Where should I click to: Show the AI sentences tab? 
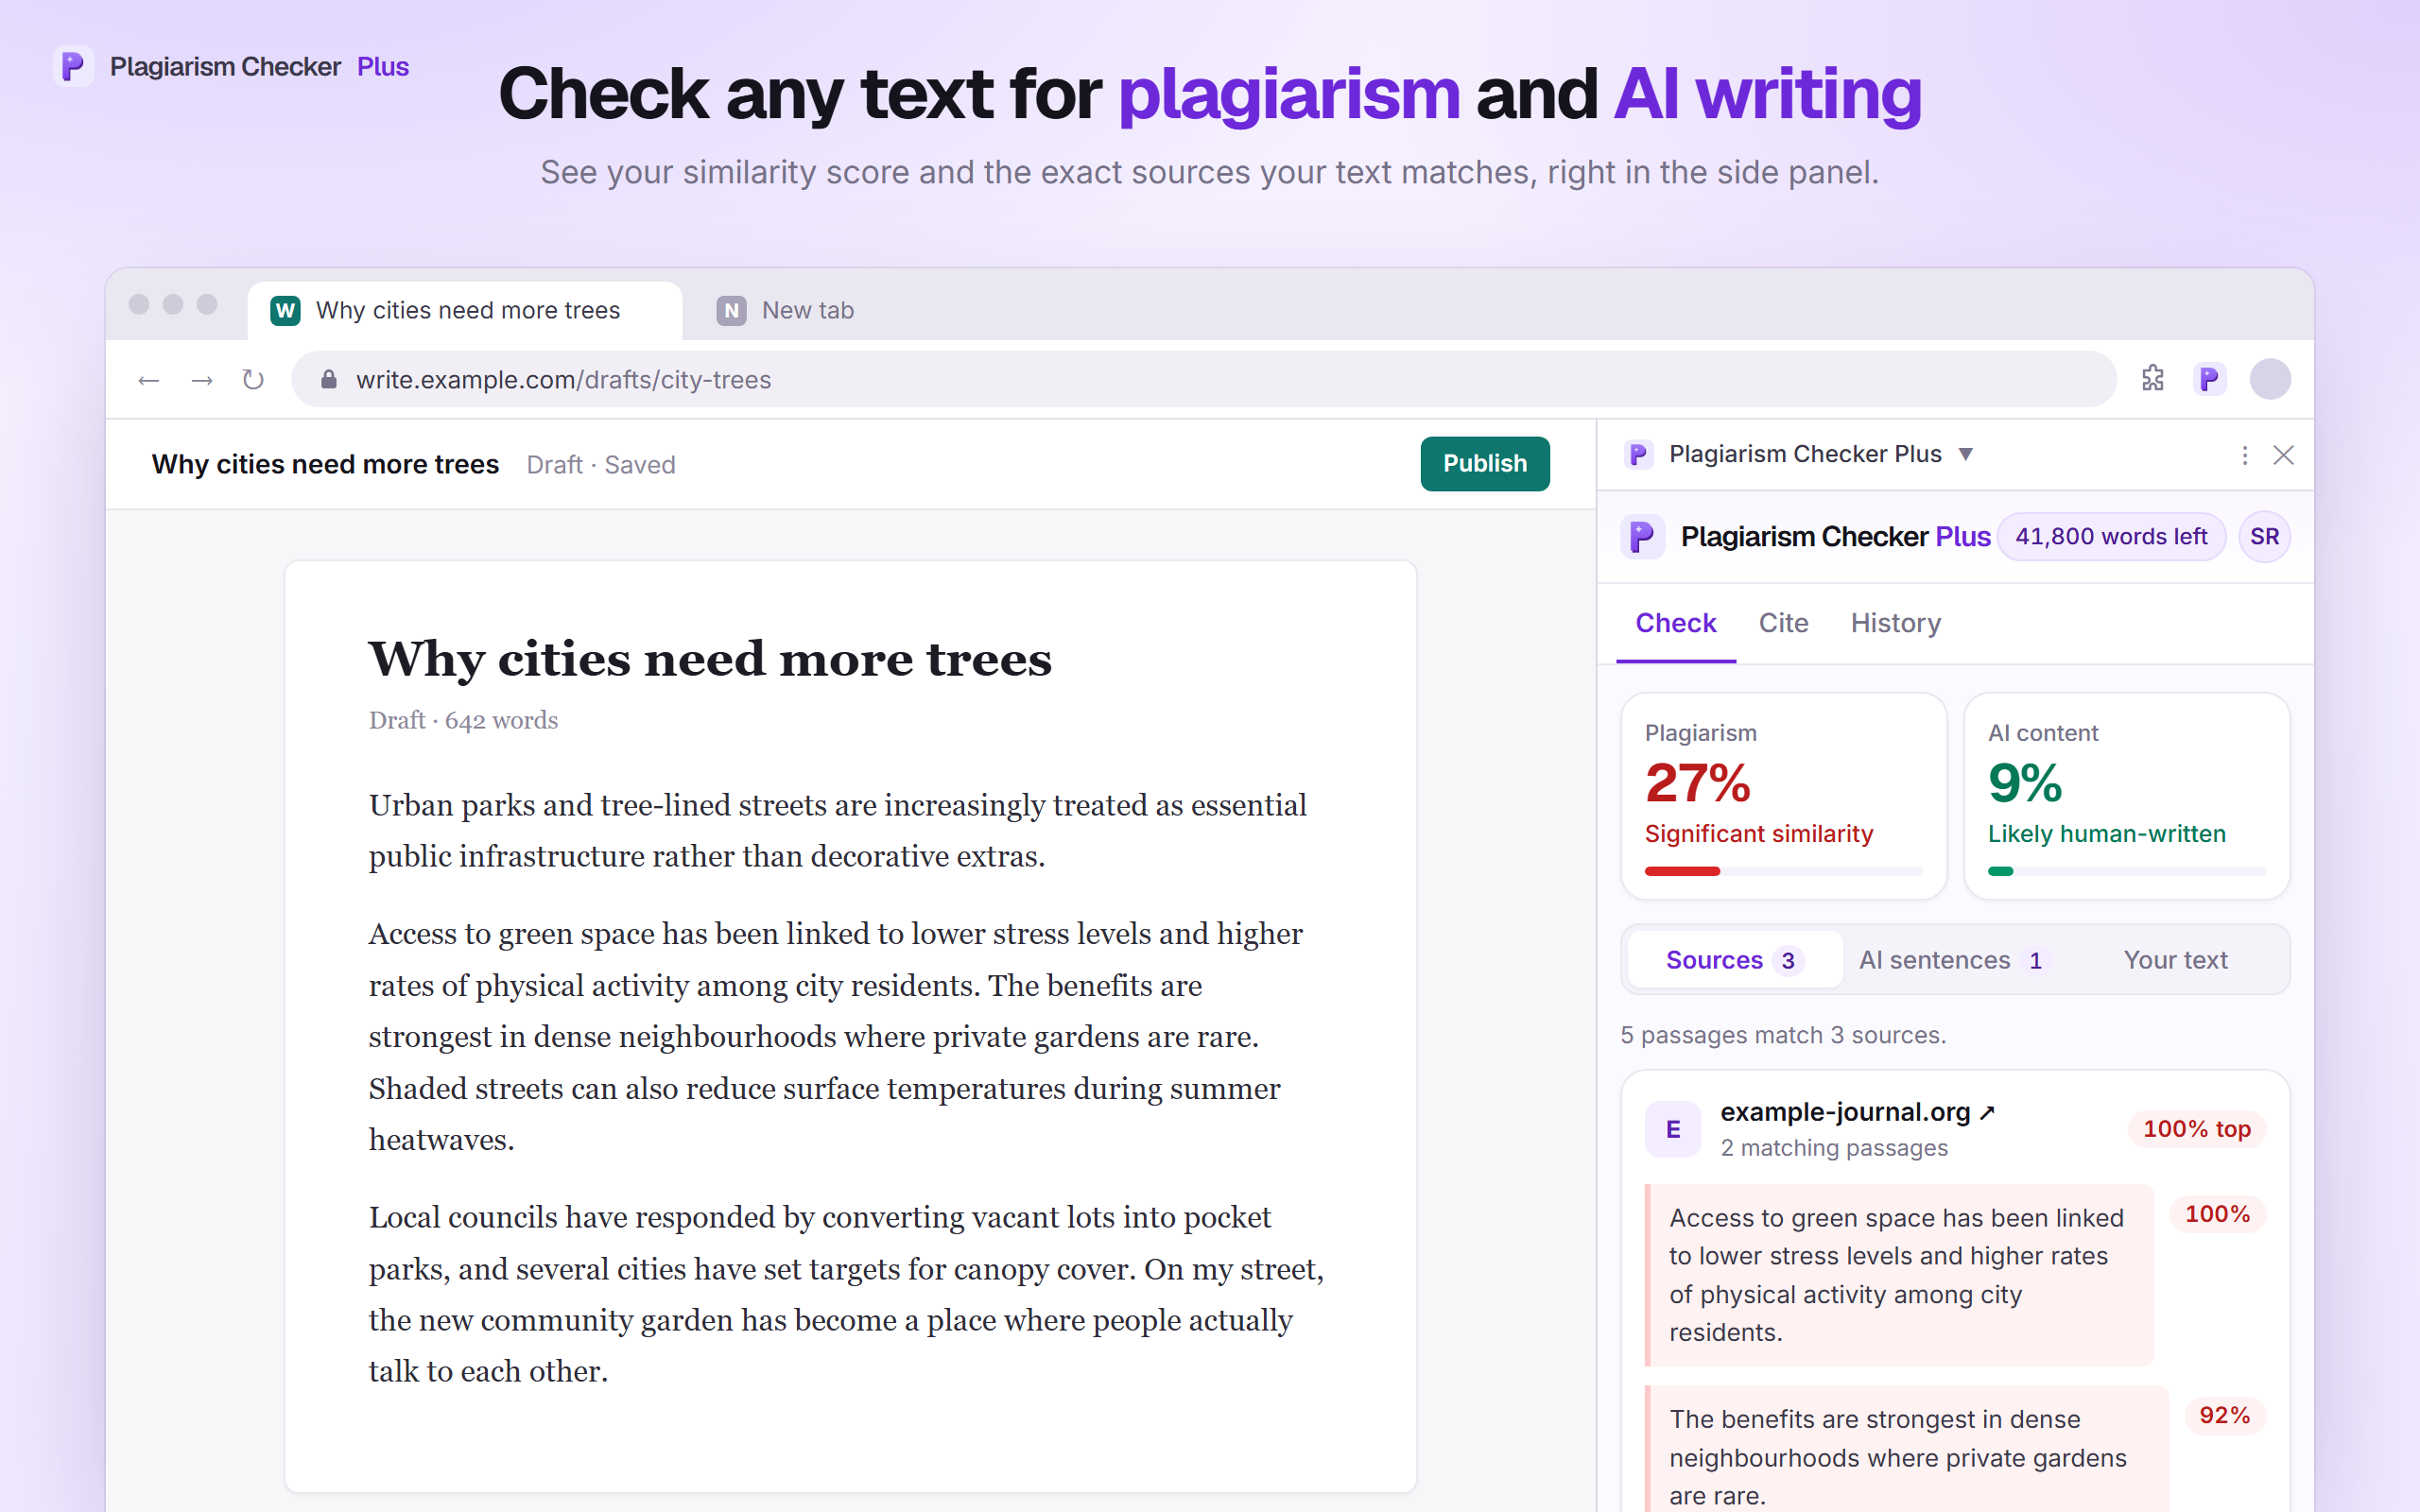click(x=1953, y=960)
